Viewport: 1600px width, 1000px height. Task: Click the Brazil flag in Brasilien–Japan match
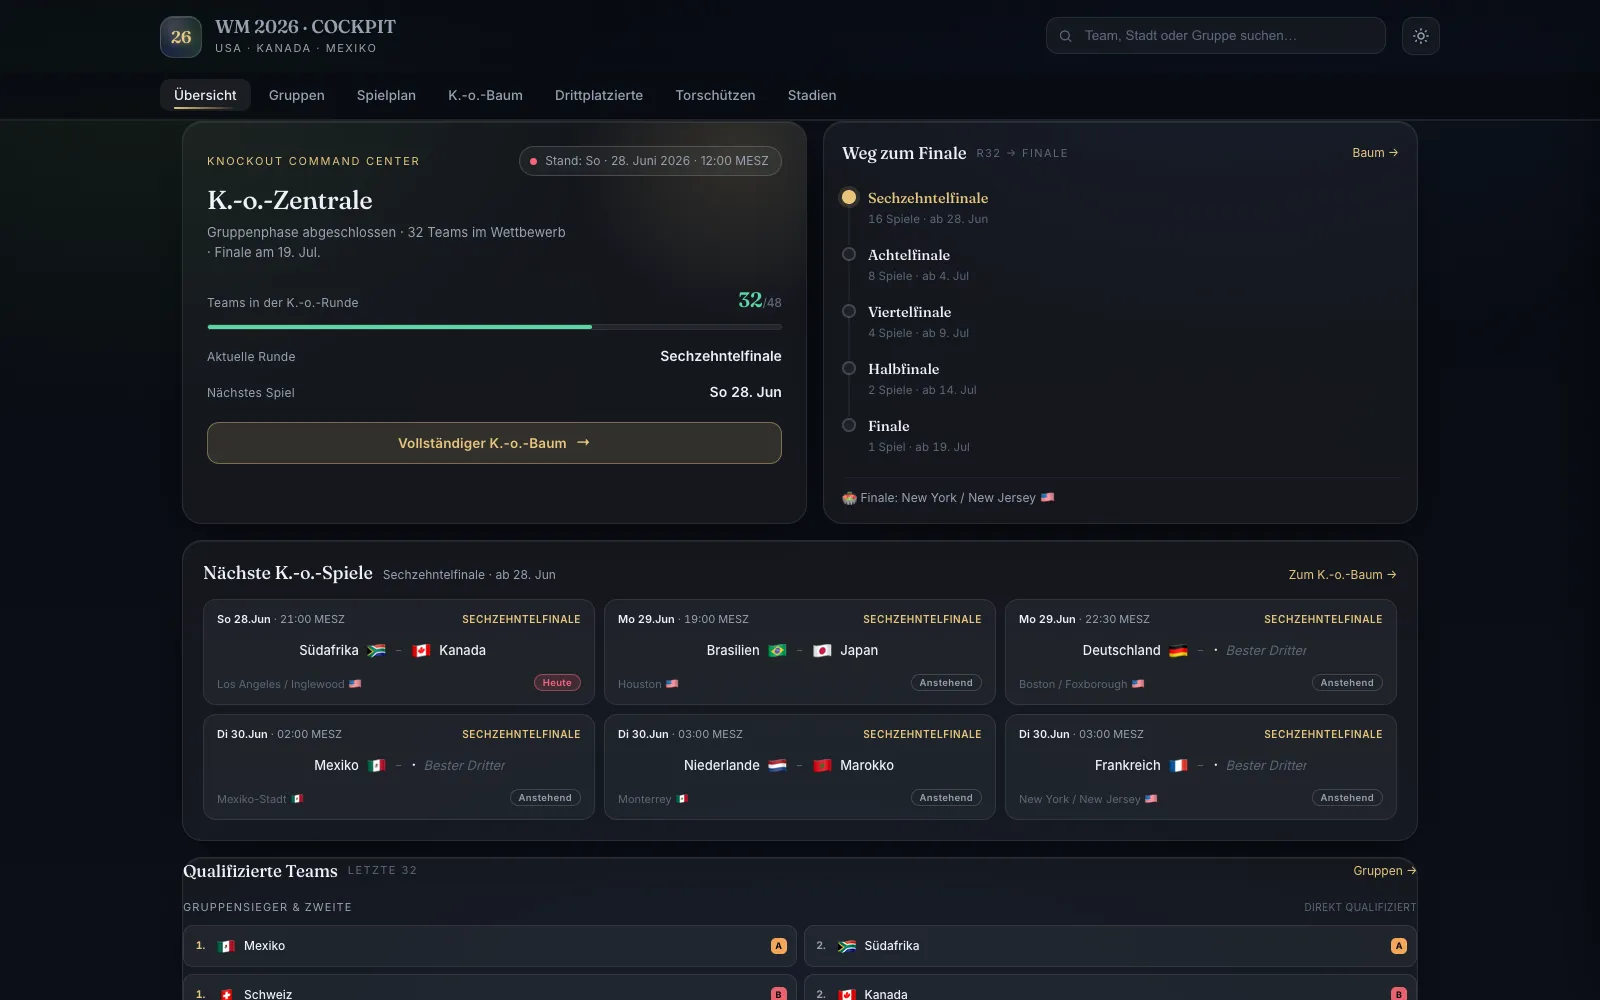[778, 651]
